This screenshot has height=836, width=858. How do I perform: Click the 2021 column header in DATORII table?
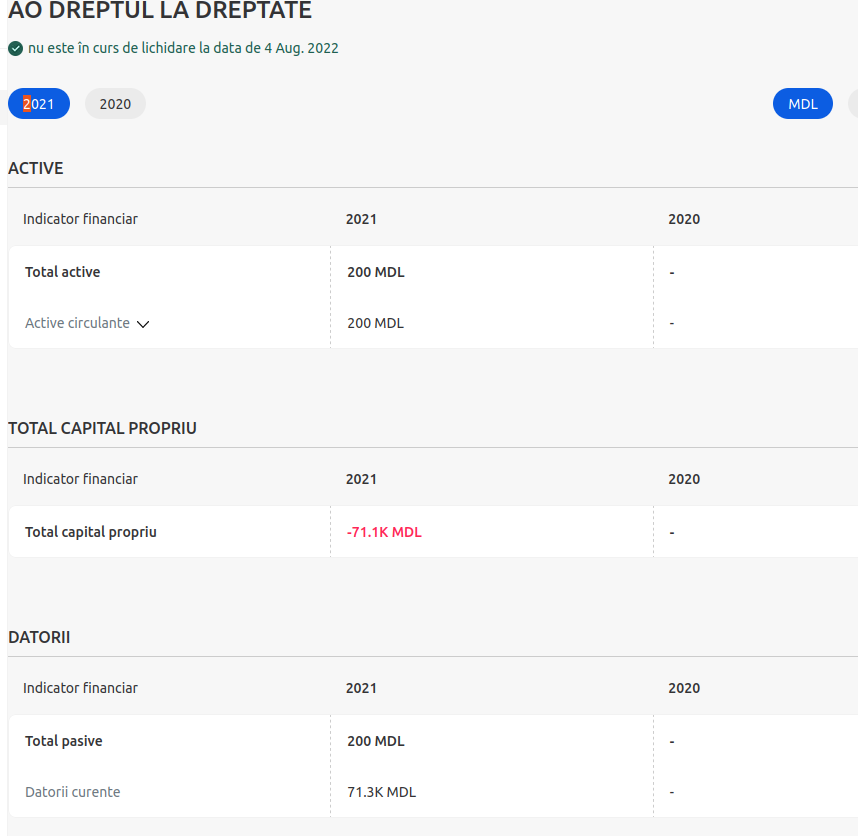(x=361, y=688)
